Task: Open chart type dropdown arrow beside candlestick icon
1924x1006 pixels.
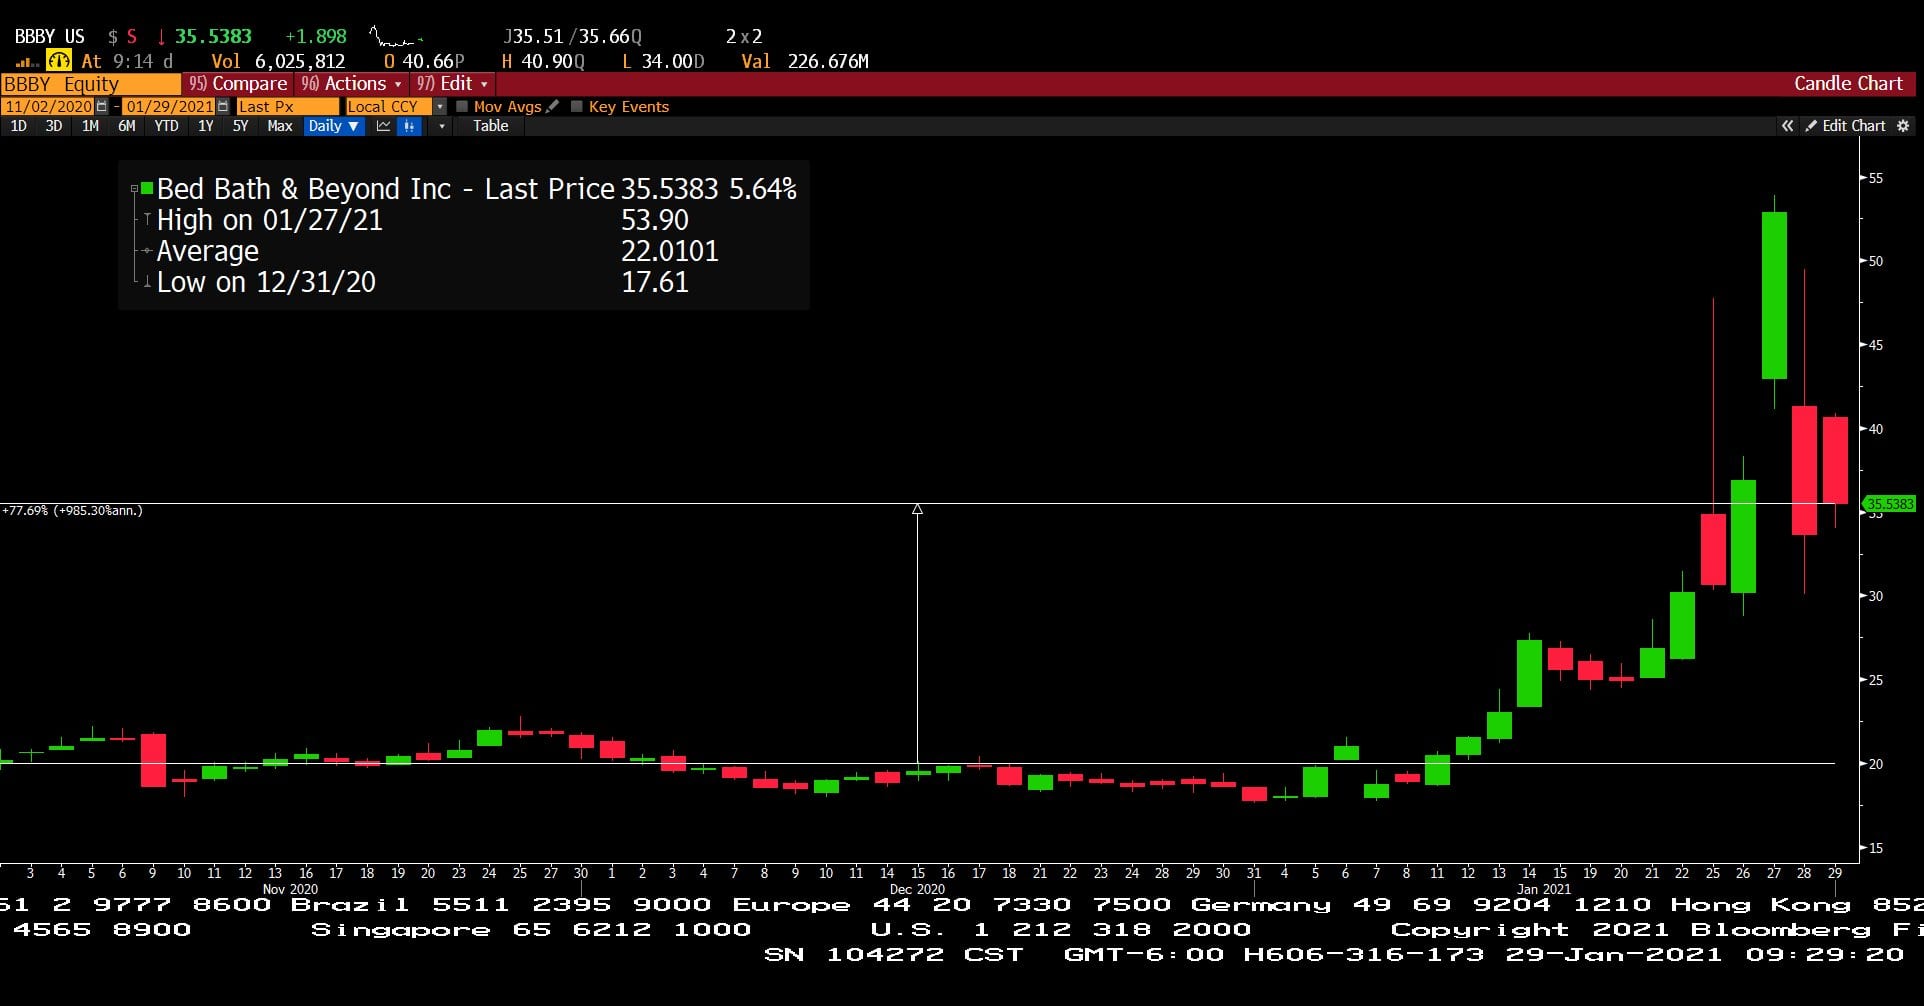Action: pos(441,126)
